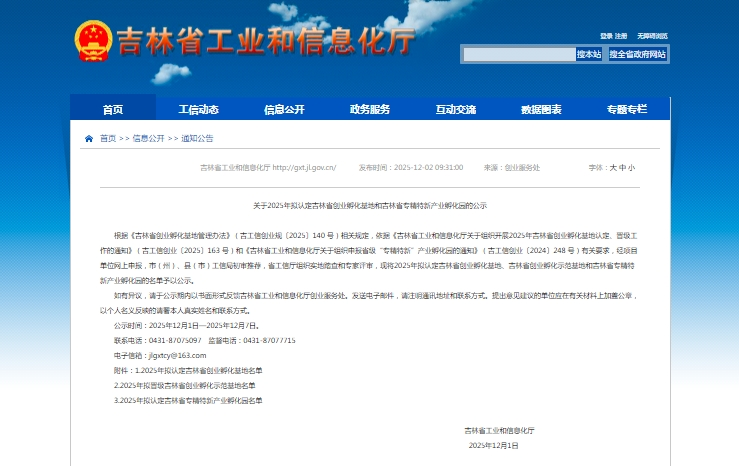
Task: Go to 信息公开 in breadcrumb
Action: coord(148,139)
